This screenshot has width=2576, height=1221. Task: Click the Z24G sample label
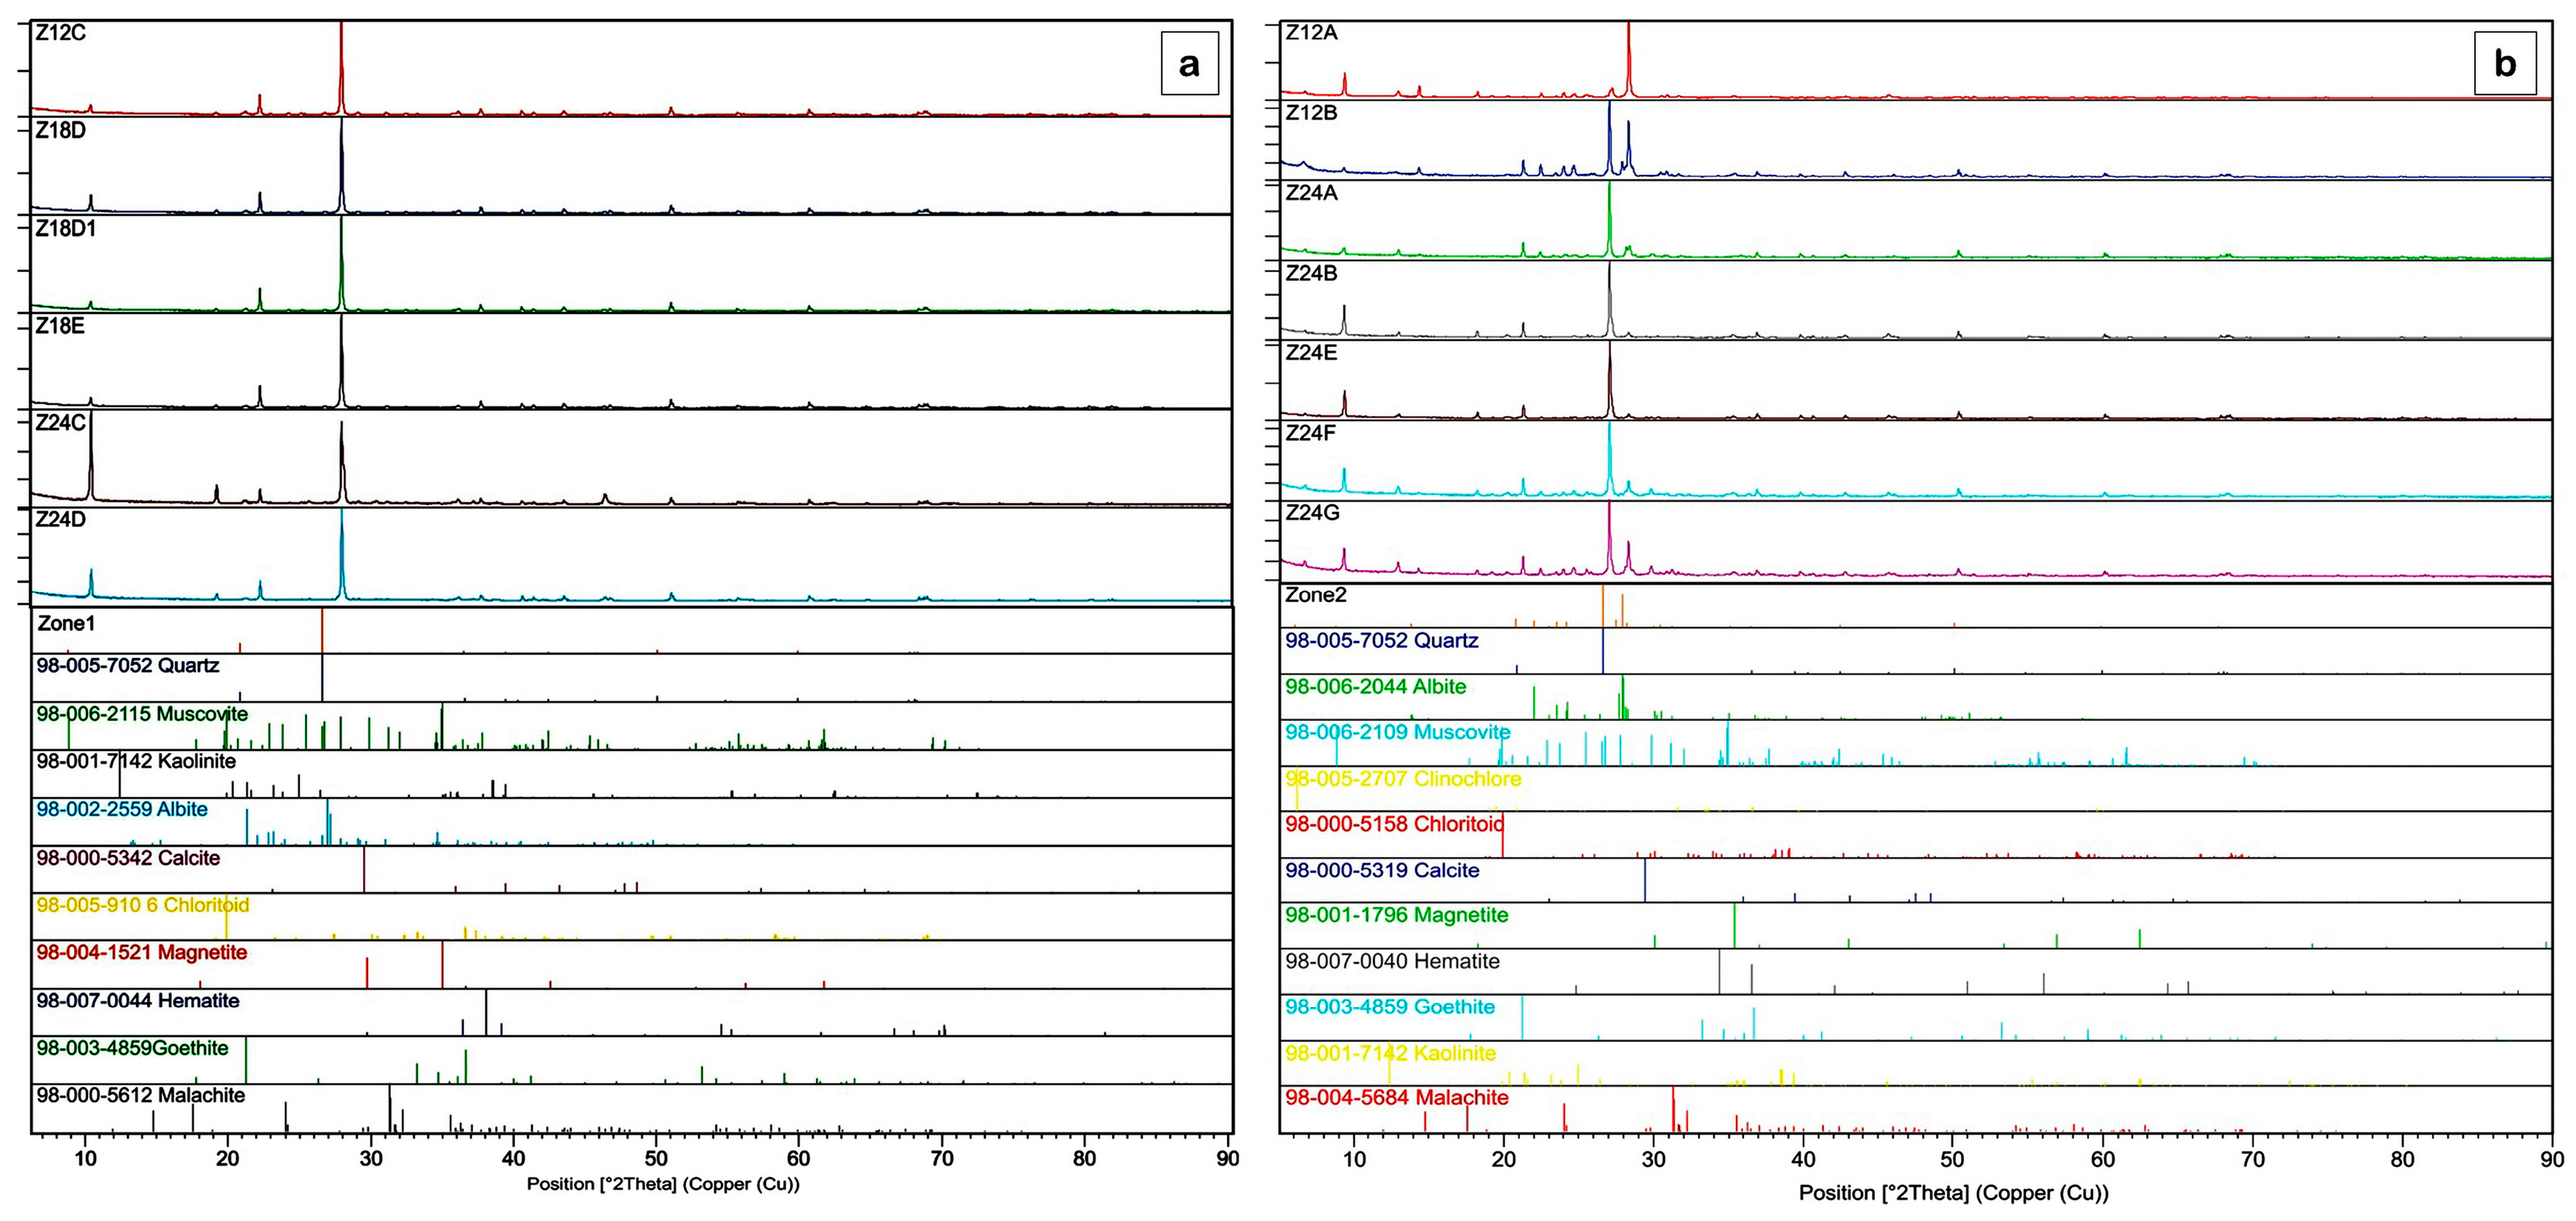tap(1312, 512)
